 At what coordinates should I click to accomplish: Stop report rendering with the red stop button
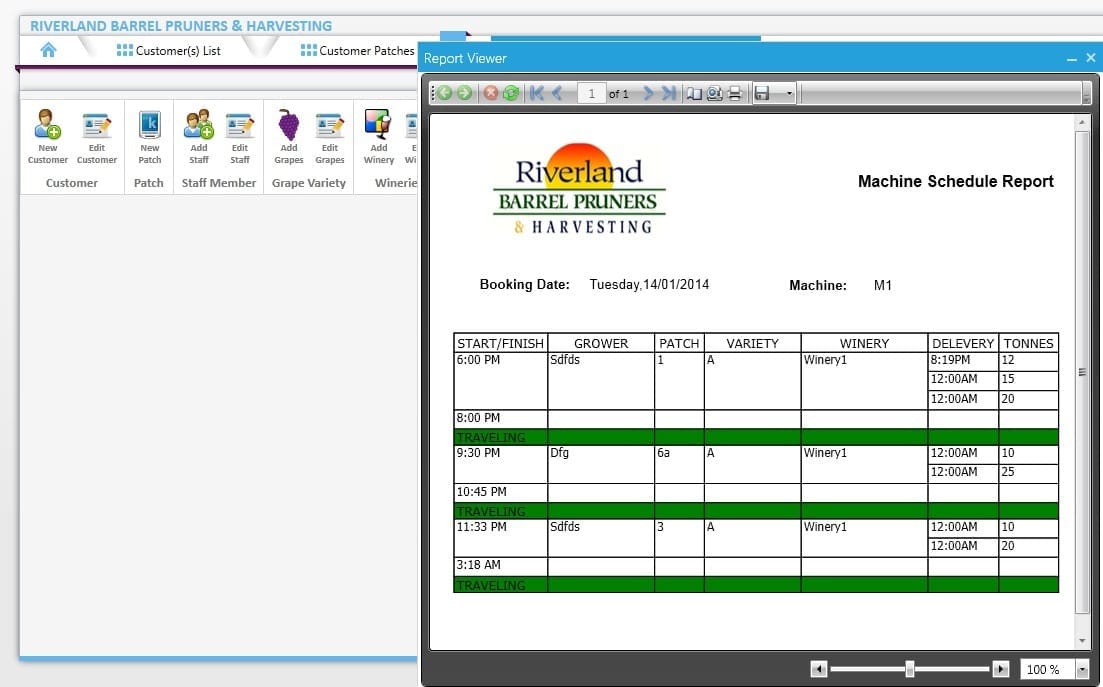[x=491, y=93]
